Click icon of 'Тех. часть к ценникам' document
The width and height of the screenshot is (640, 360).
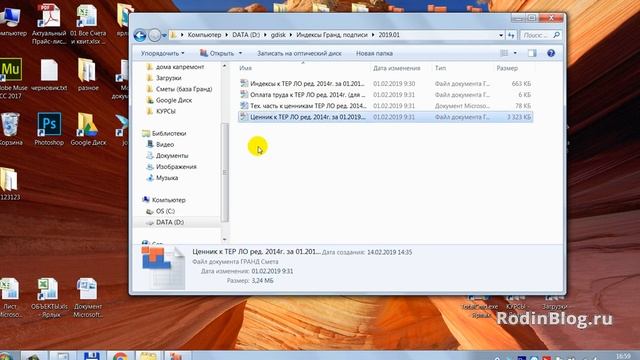coord(244,106)
